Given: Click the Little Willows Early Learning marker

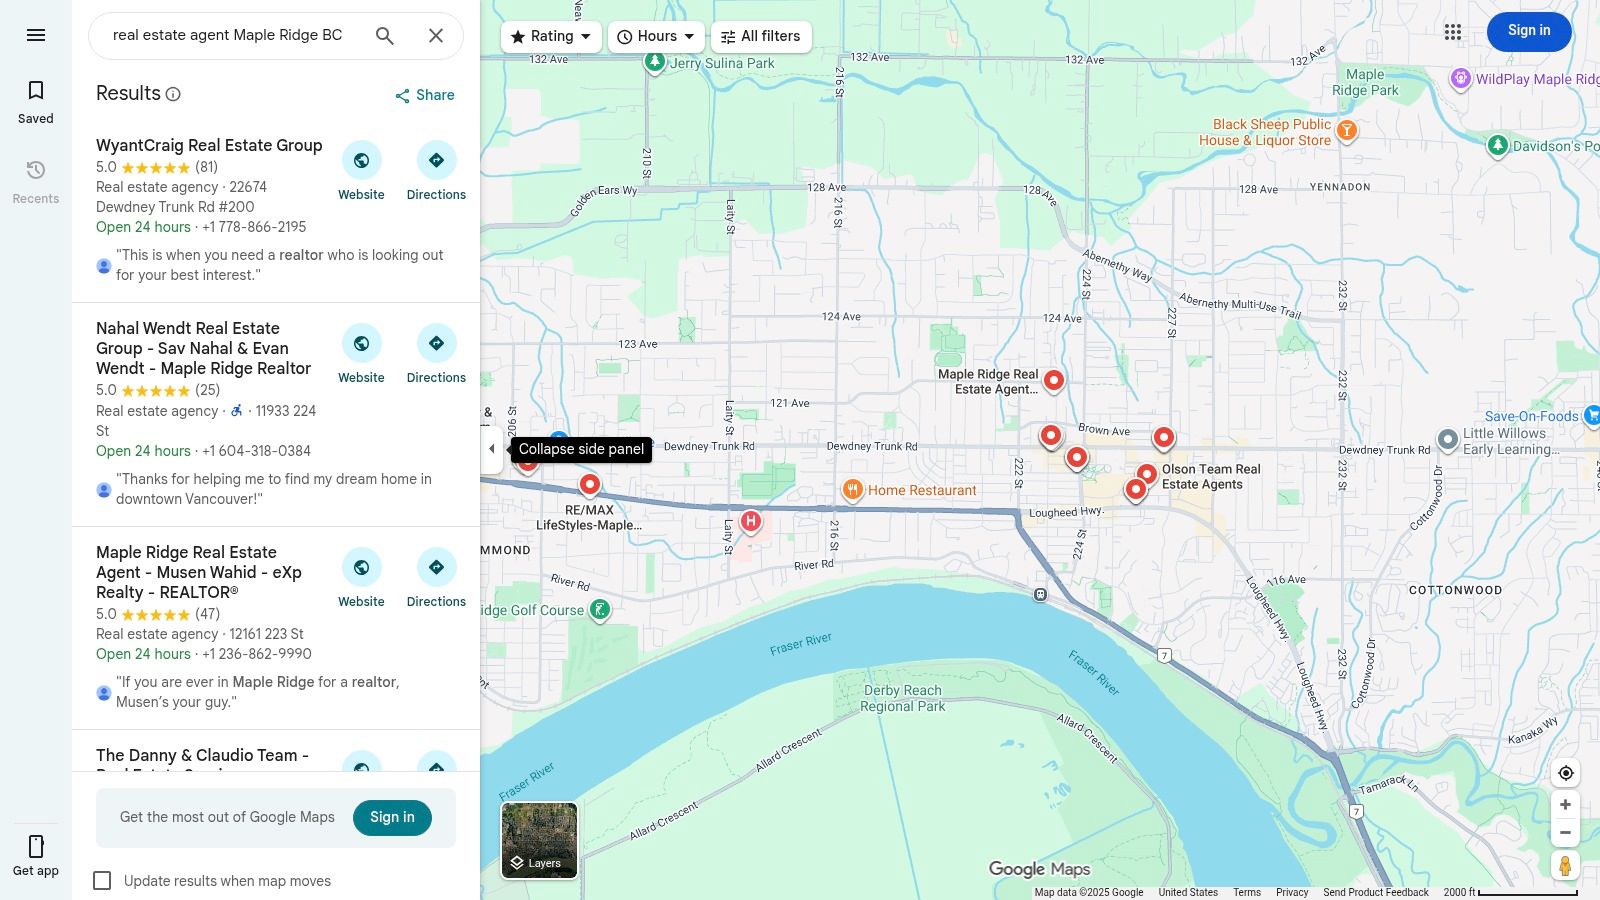Looking at the screenshot, I should tap(1448, 440).
